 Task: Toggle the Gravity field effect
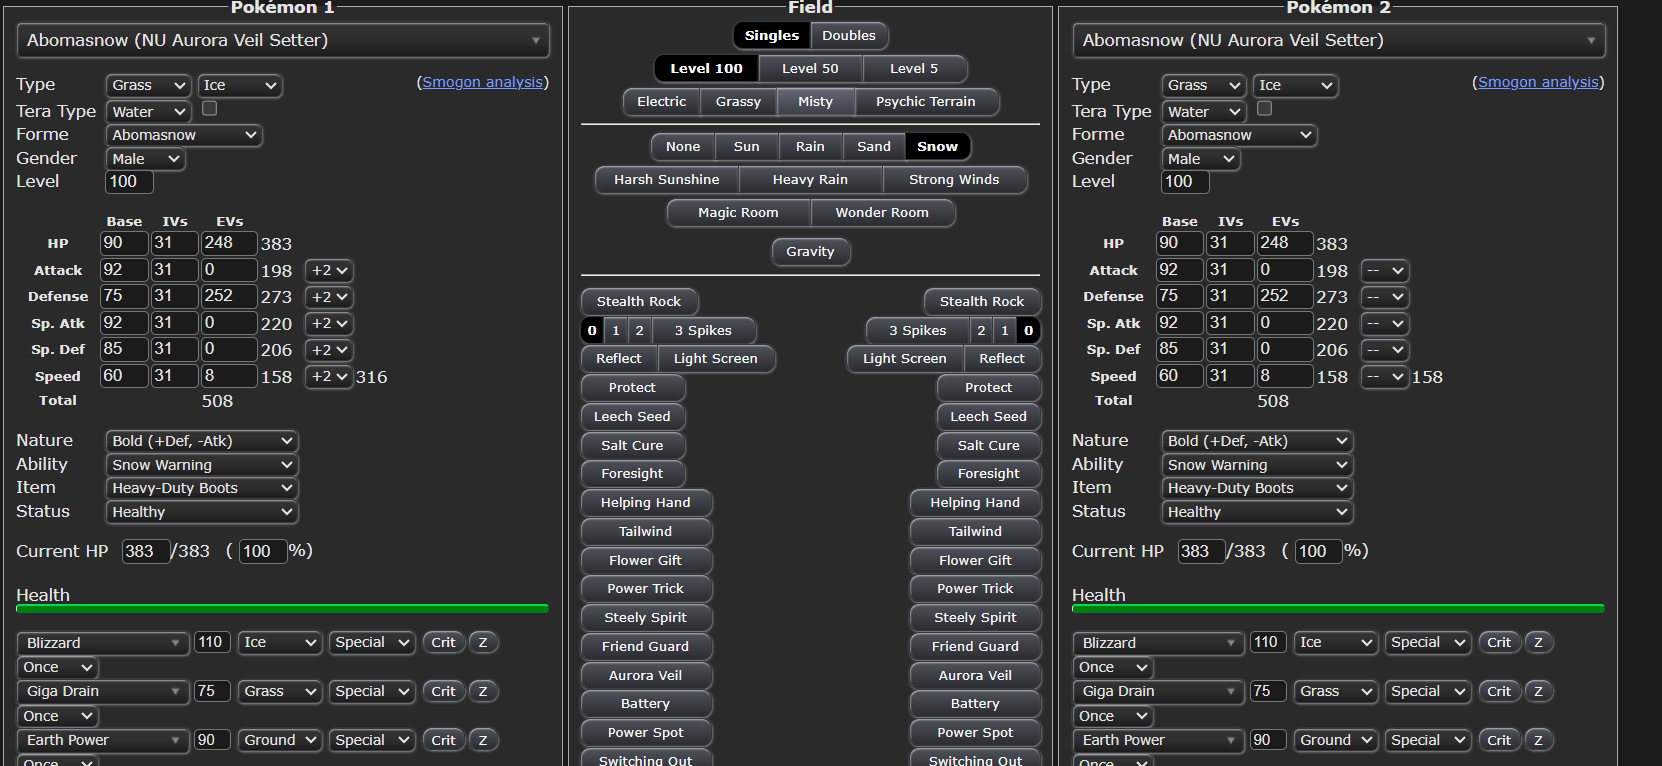(810, 252)
